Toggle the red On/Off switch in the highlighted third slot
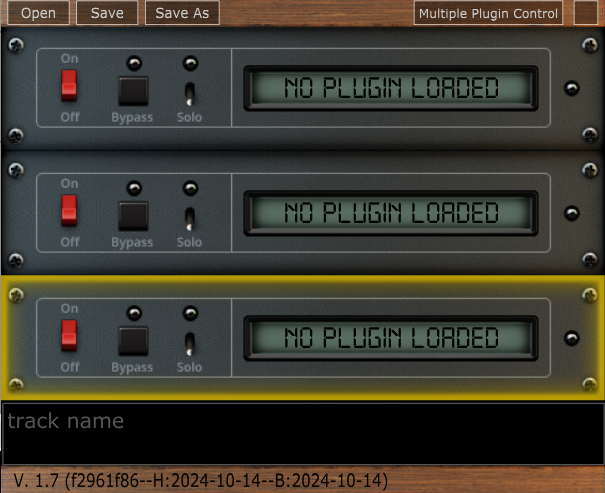 (69, 336)
